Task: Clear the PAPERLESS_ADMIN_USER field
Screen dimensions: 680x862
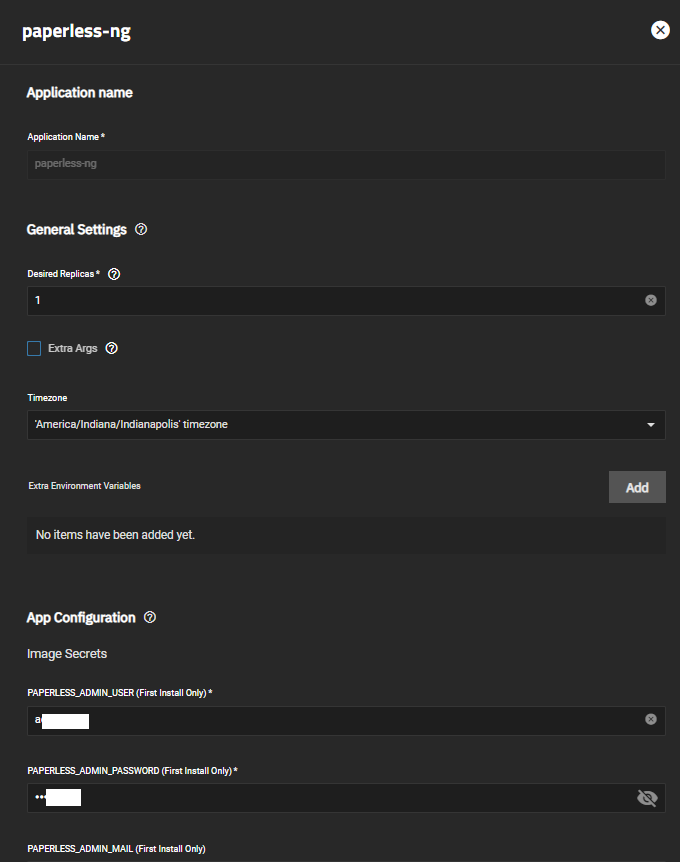Action: pos(650,719)
